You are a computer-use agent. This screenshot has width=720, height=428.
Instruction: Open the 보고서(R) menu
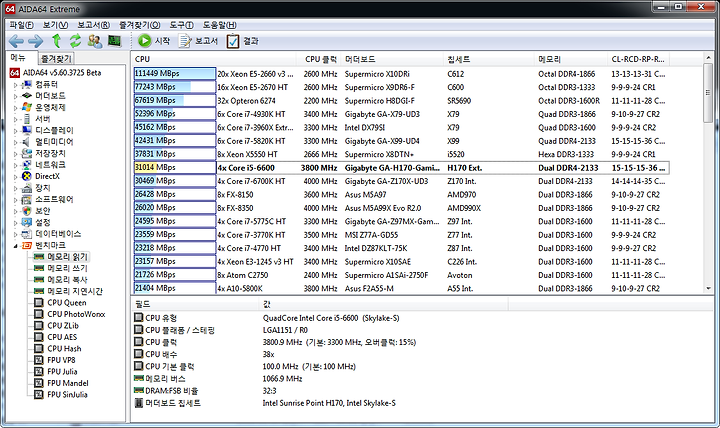coord(93,25)
